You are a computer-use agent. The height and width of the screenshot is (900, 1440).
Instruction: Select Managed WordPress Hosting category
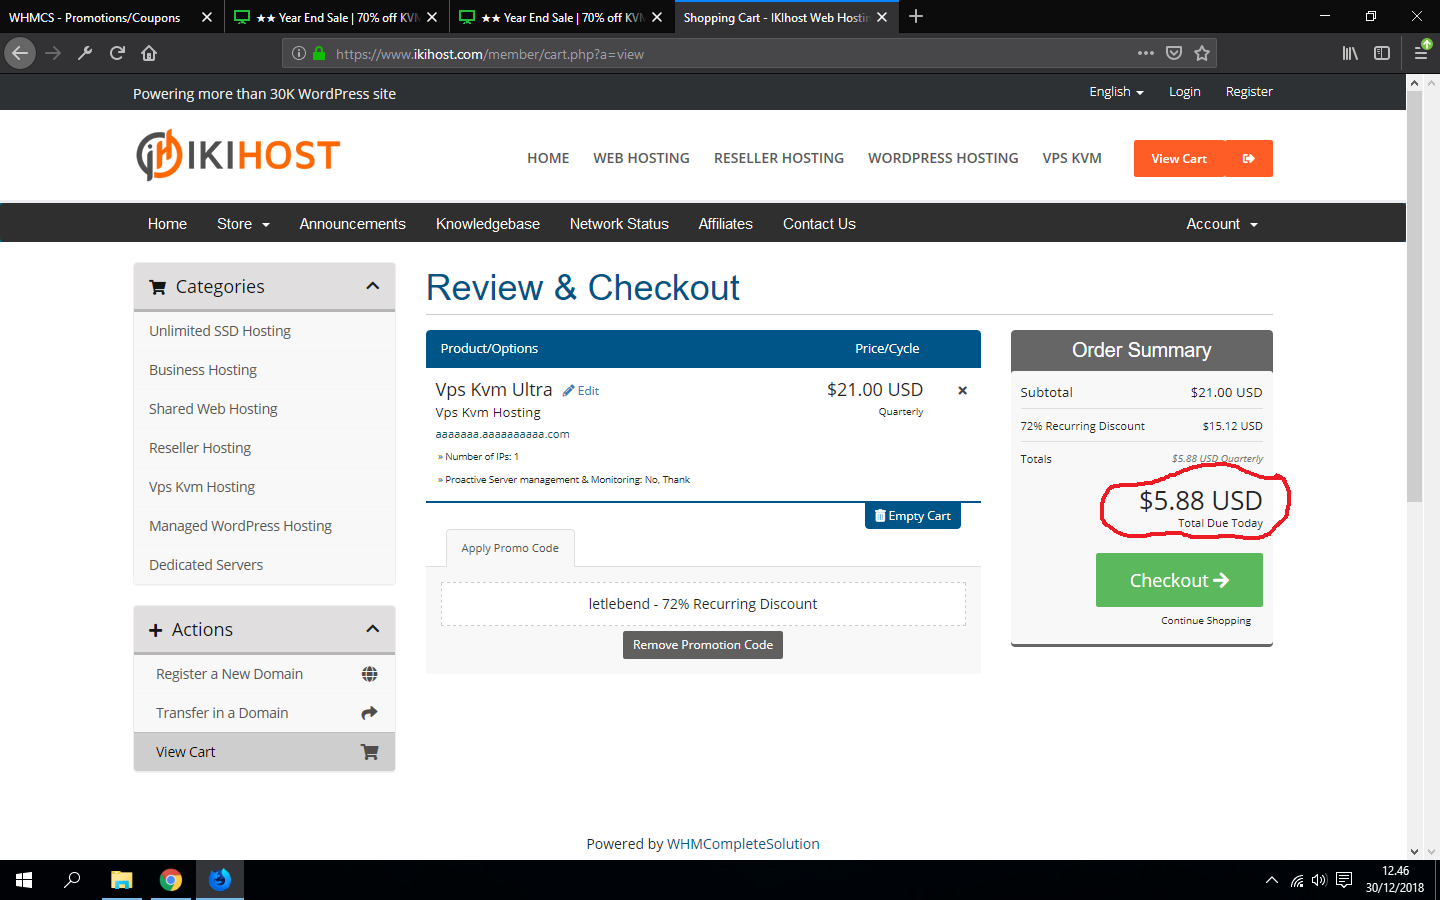(240, 526)
